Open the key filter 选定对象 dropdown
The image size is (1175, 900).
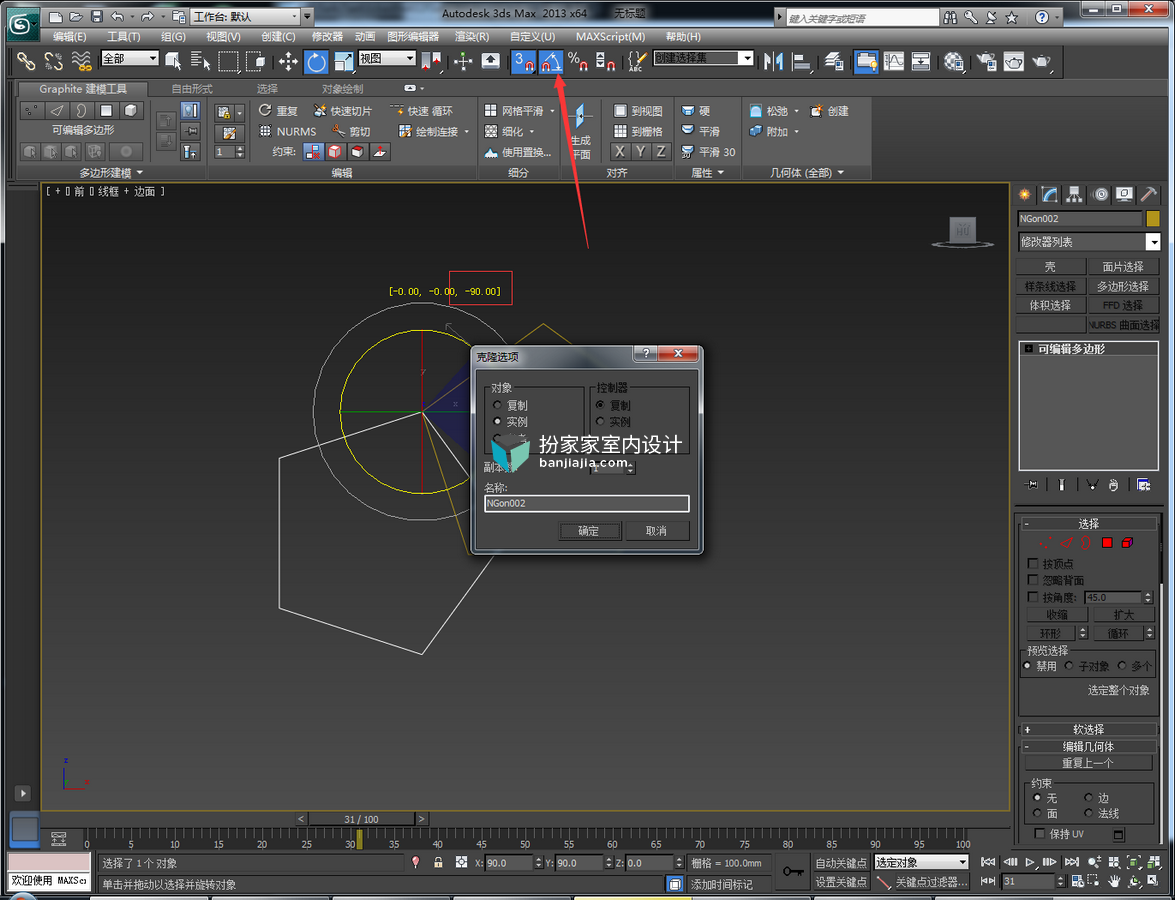pyautogui.click(x=921, y=863)
